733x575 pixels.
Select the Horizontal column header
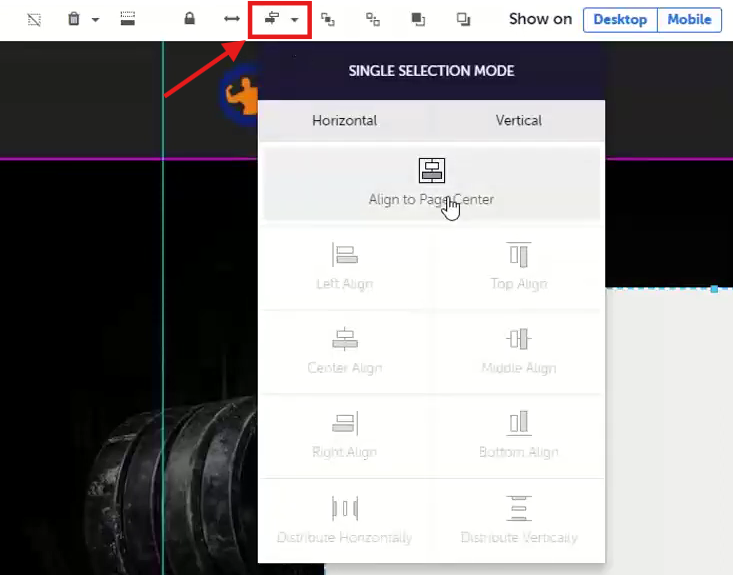click(x=345, y=121)
